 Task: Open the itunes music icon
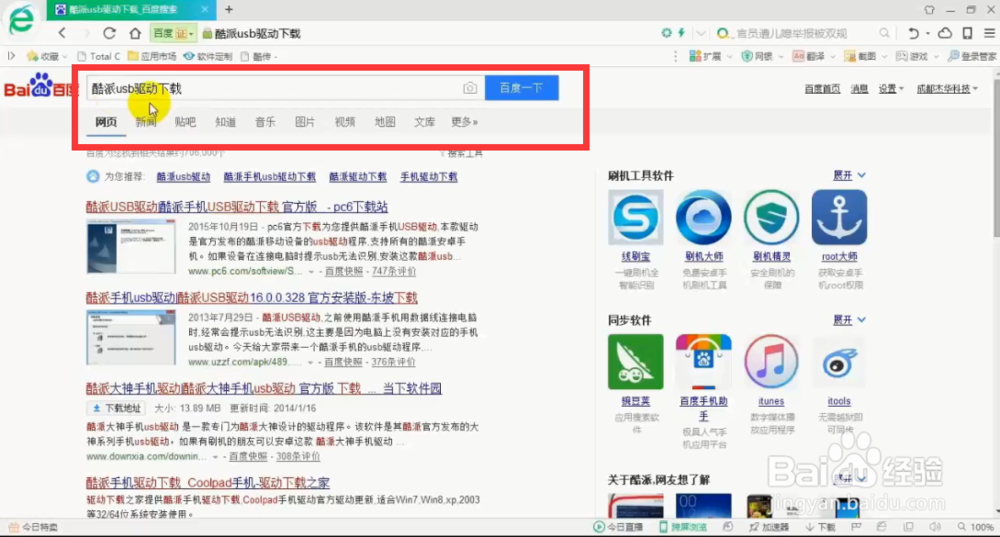(771, 362)
